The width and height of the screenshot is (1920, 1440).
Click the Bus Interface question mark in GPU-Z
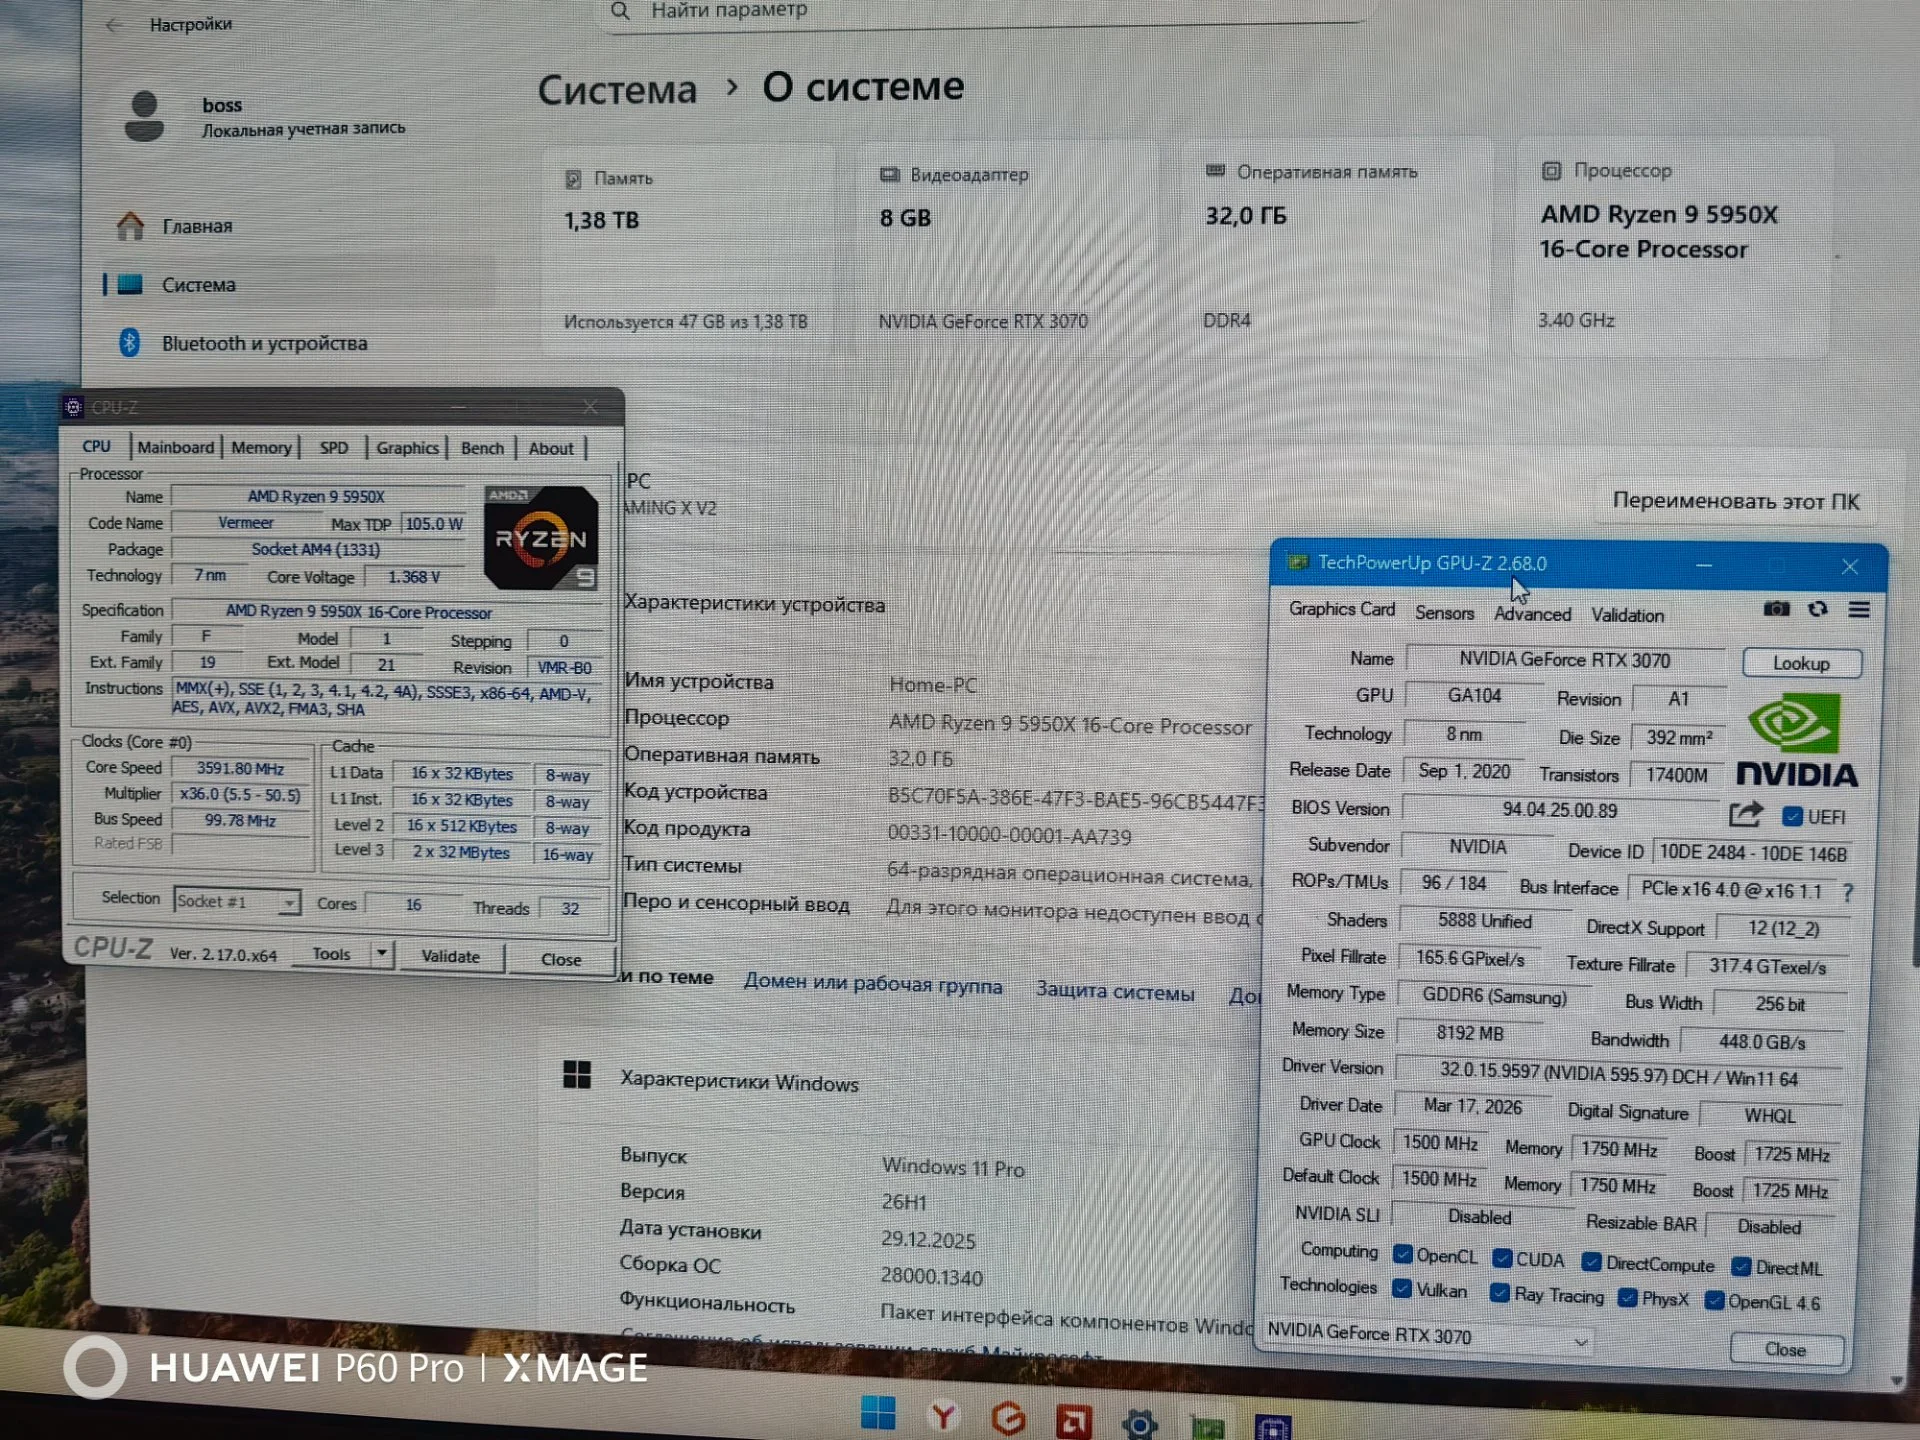1848,892
